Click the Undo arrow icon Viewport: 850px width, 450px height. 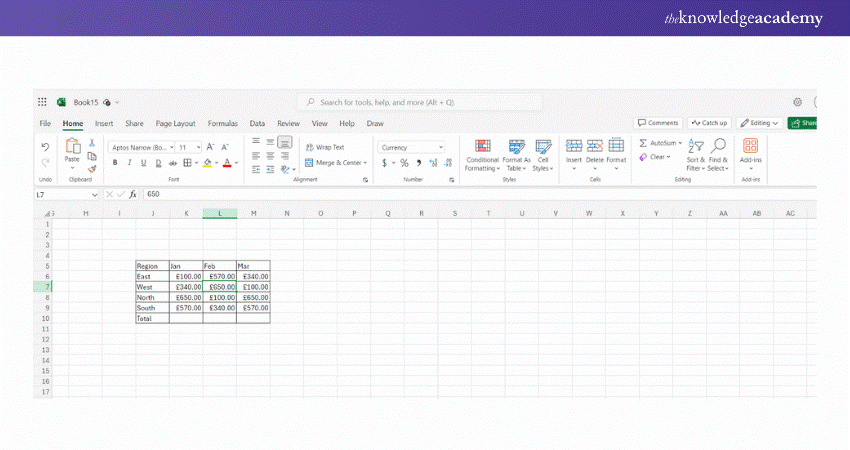(45, 147)
